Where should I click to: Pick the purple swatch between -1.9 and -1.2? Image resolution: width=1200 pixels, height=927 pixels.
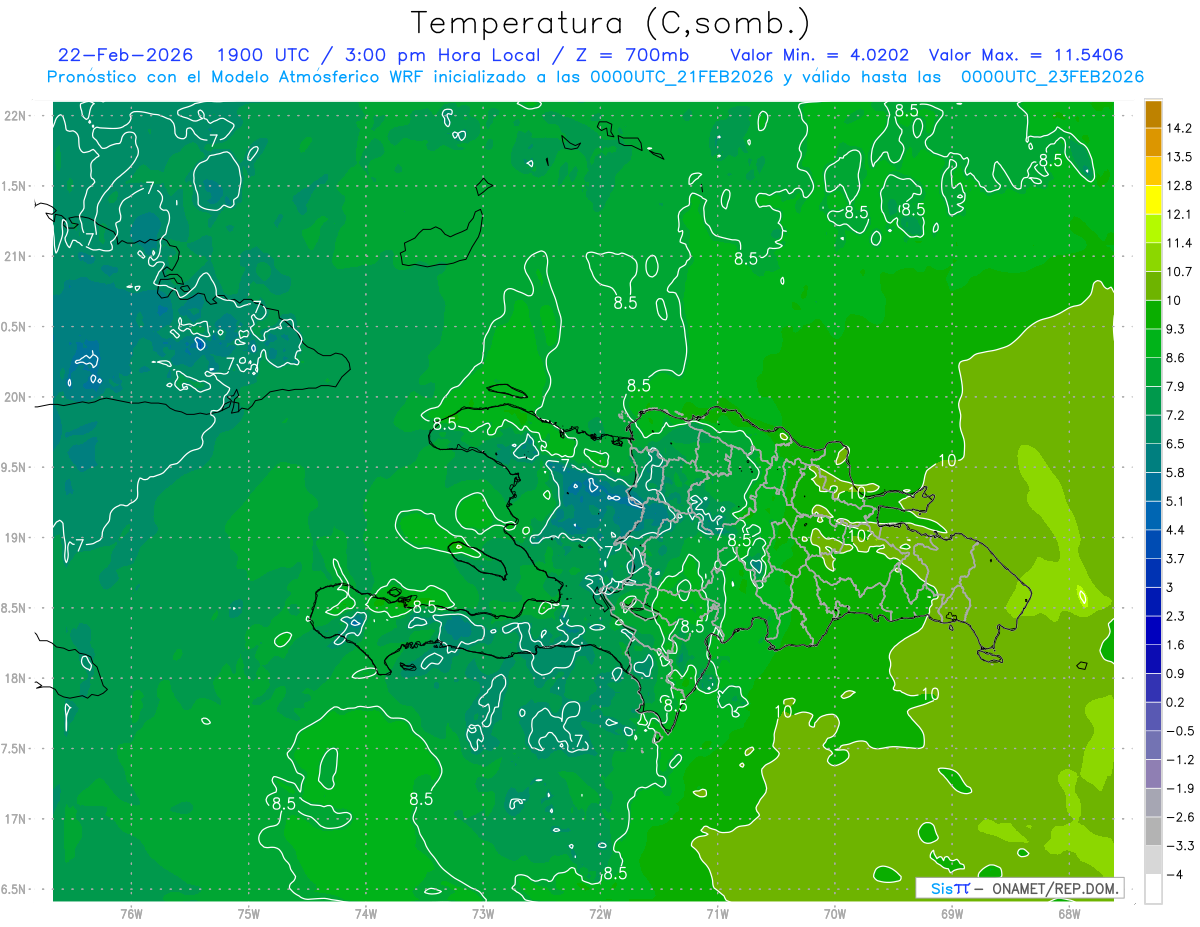[1153, 774]
